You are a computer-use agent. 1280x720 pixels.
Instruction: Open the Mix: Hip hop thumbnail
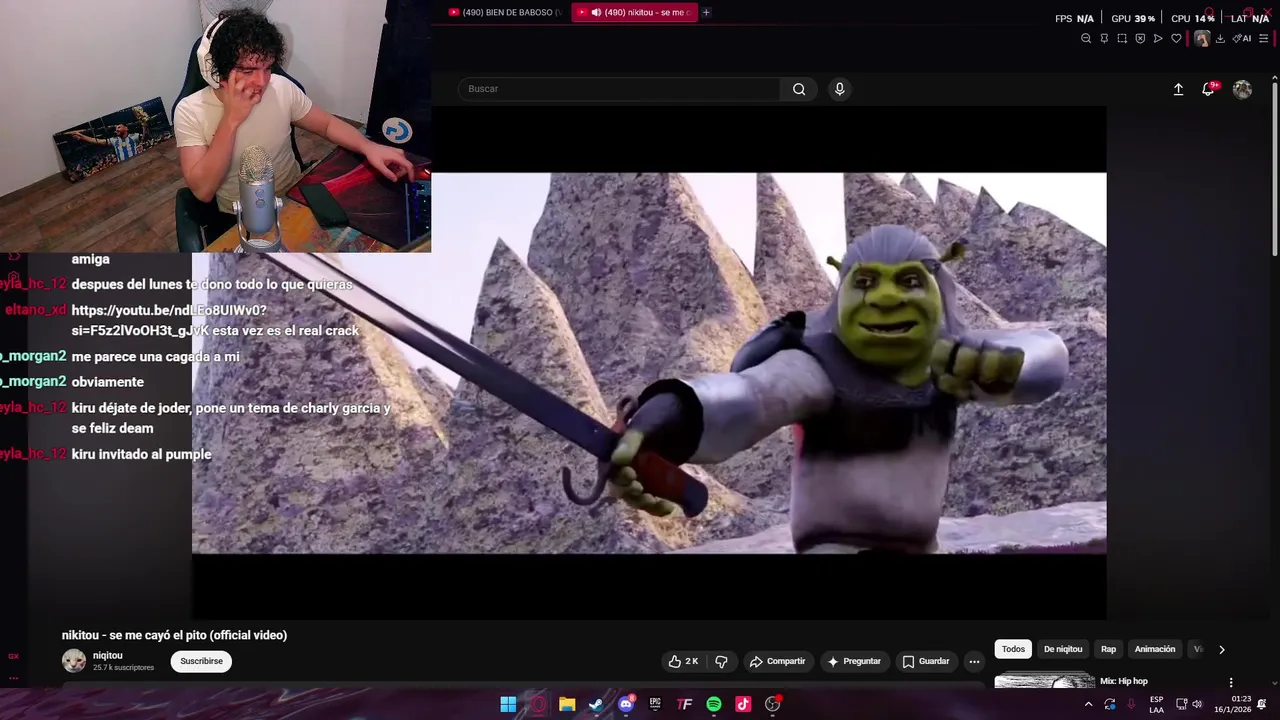1044,681
